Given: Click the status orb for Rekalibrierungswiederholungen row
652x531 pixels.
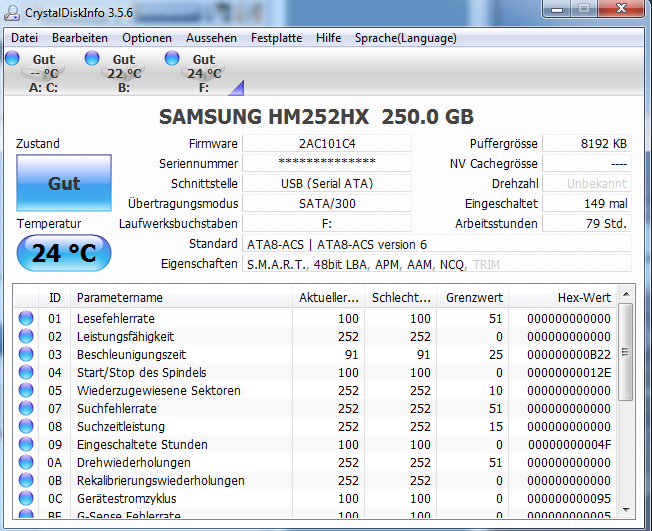Looking at the screenshot, I should pos(26,480).
